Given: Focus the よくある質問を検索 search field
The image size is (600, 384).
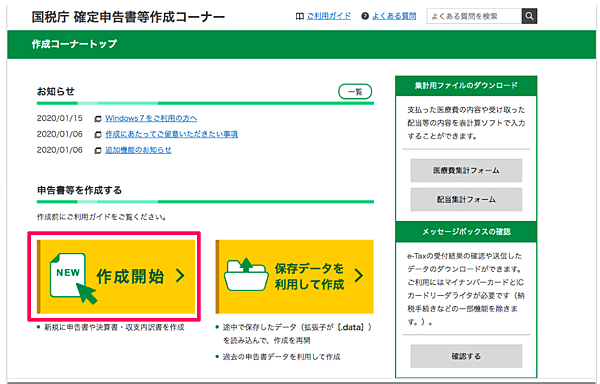Looking at the screenshot, I should click(474, 16).
